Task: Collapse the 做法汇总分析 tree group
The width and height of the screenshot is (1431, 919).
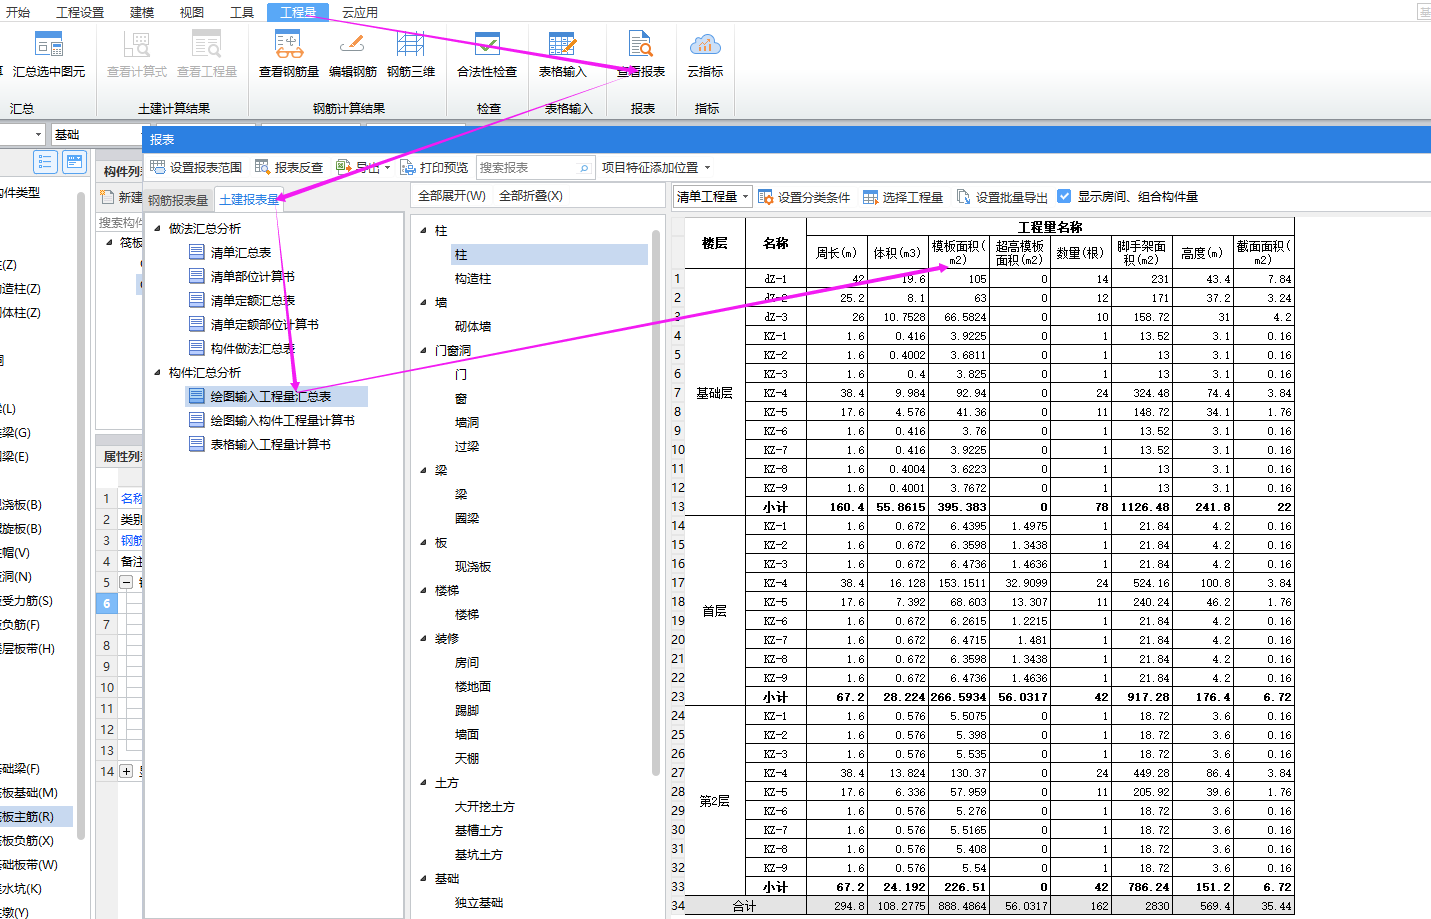Action: pyautogui.click(x=157, y=228)
